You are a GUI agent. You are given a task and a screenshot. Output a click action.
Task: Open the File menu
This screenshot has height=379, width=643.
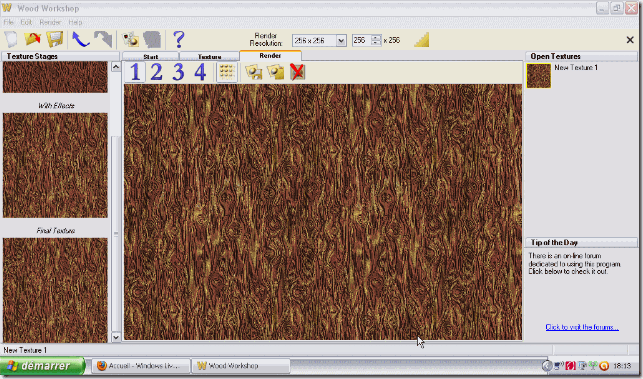tap(9, 22)
